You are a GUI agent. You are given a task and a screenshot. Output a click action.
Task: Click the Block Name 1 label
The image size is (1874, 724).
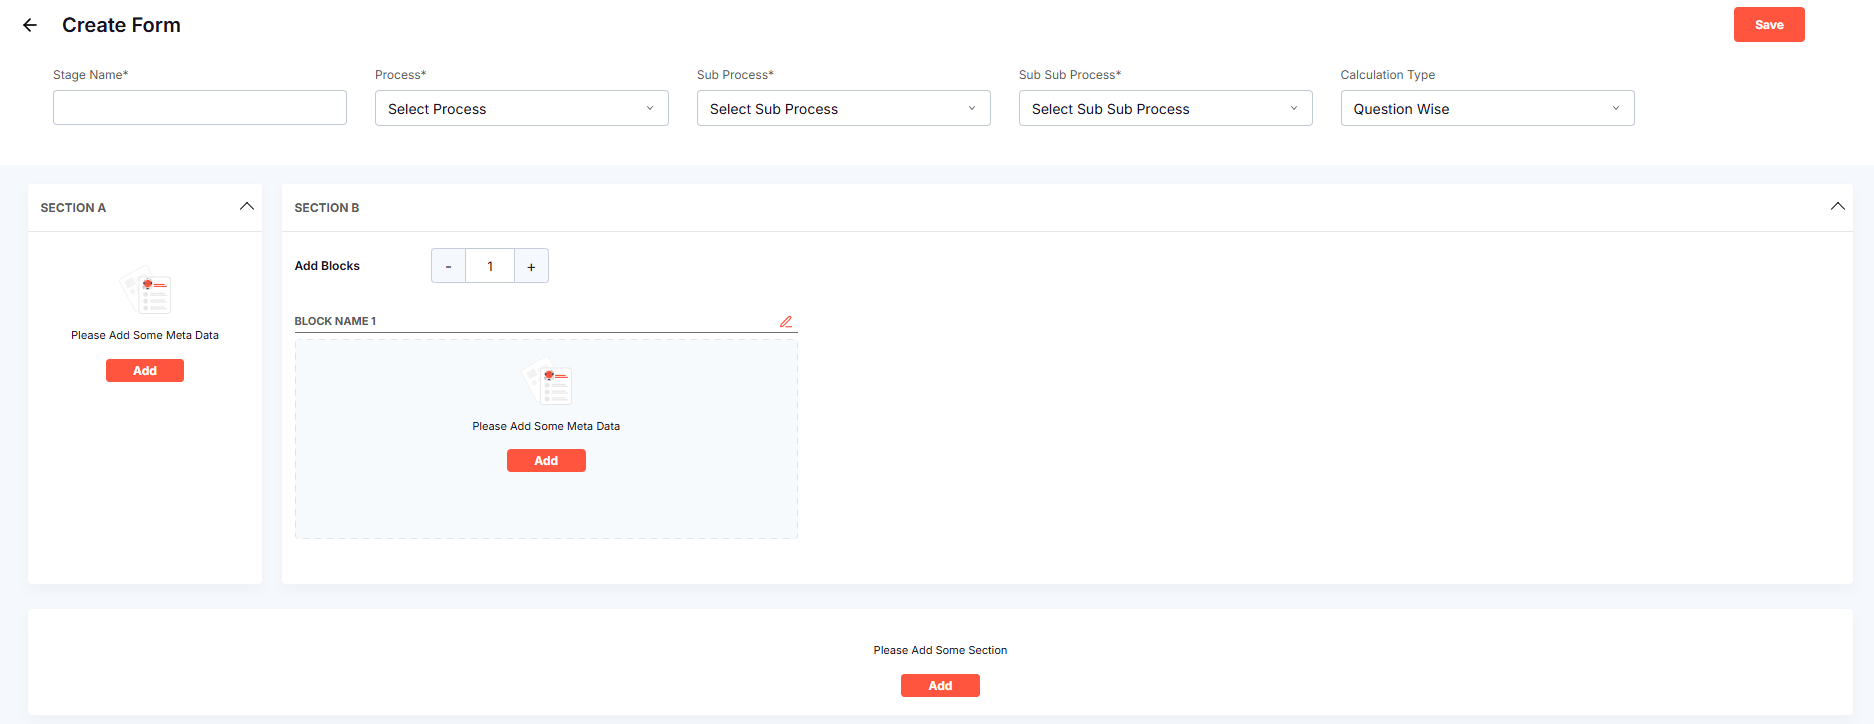(335, 321)
